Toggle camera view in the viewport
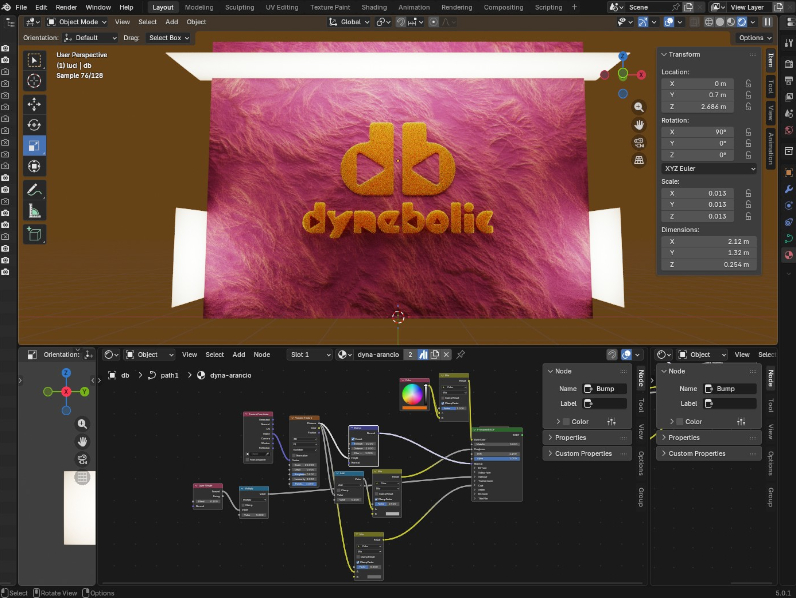The height and width of the screenshot is (598, 796). 640,142
